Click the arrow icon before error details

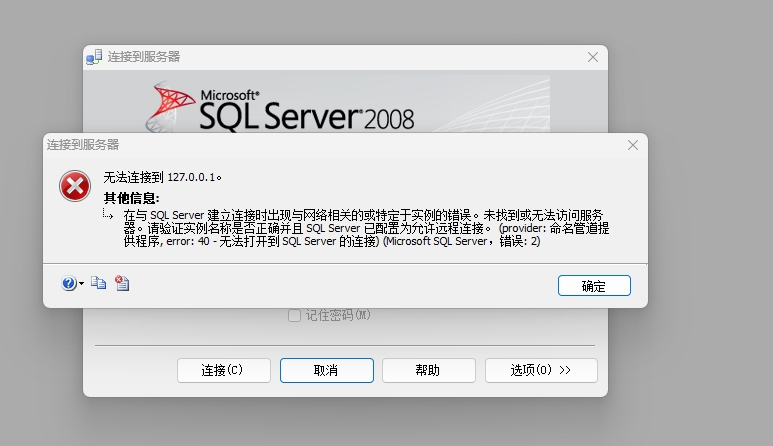point(109,215)
